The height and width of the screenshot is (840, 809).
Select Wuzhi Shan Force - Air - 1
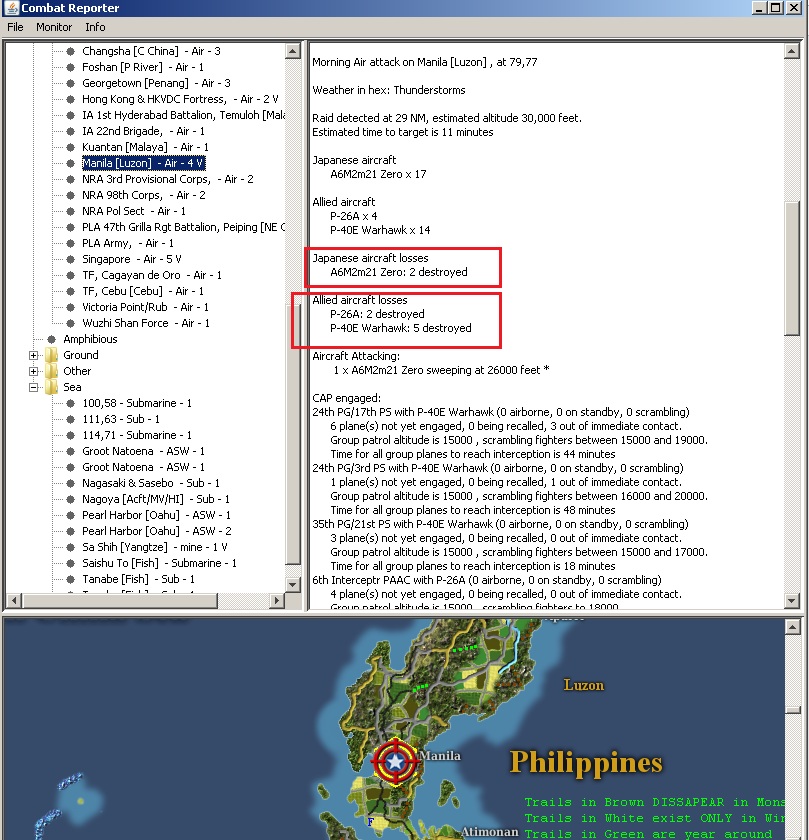pos(146,324)
